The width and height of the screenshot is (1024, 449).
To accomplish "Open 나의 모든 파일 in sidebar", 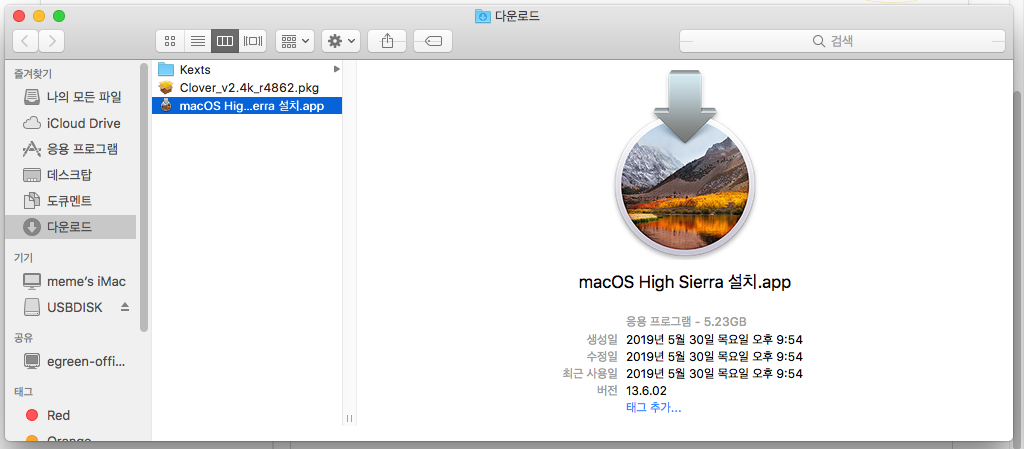I will 72,98.
